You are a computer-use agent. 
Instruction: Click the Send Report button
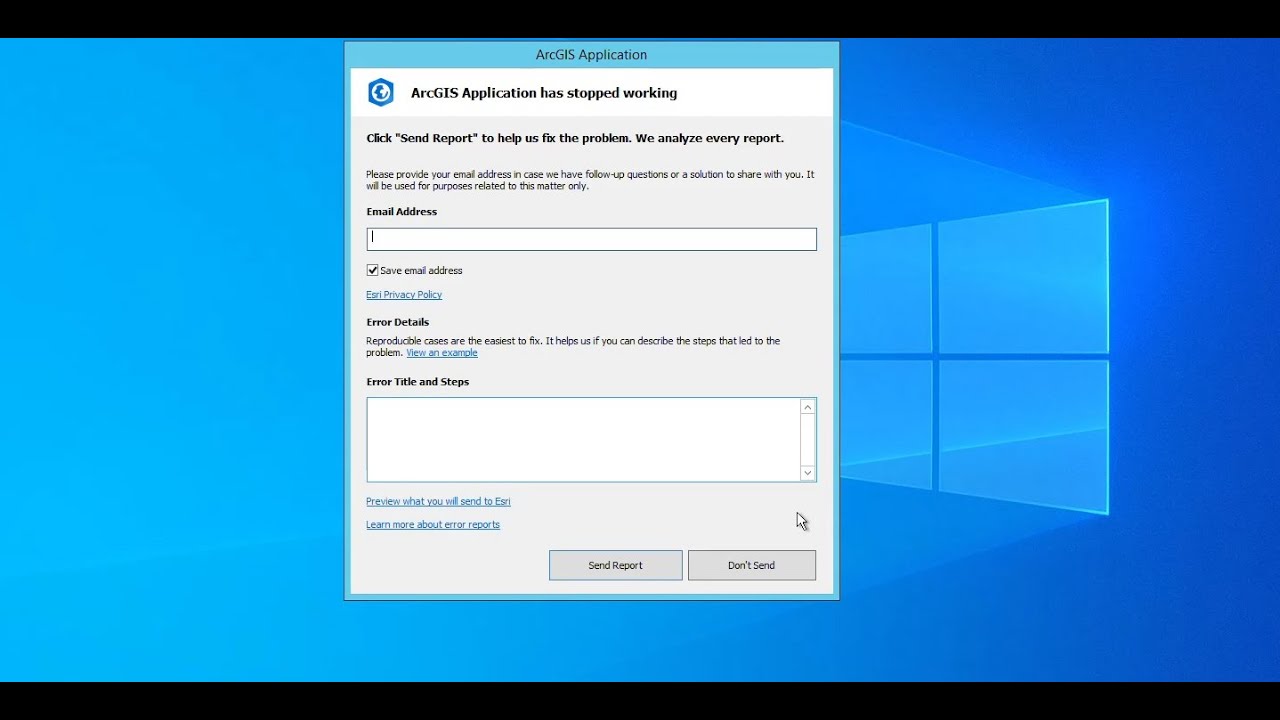coord(616,565)
